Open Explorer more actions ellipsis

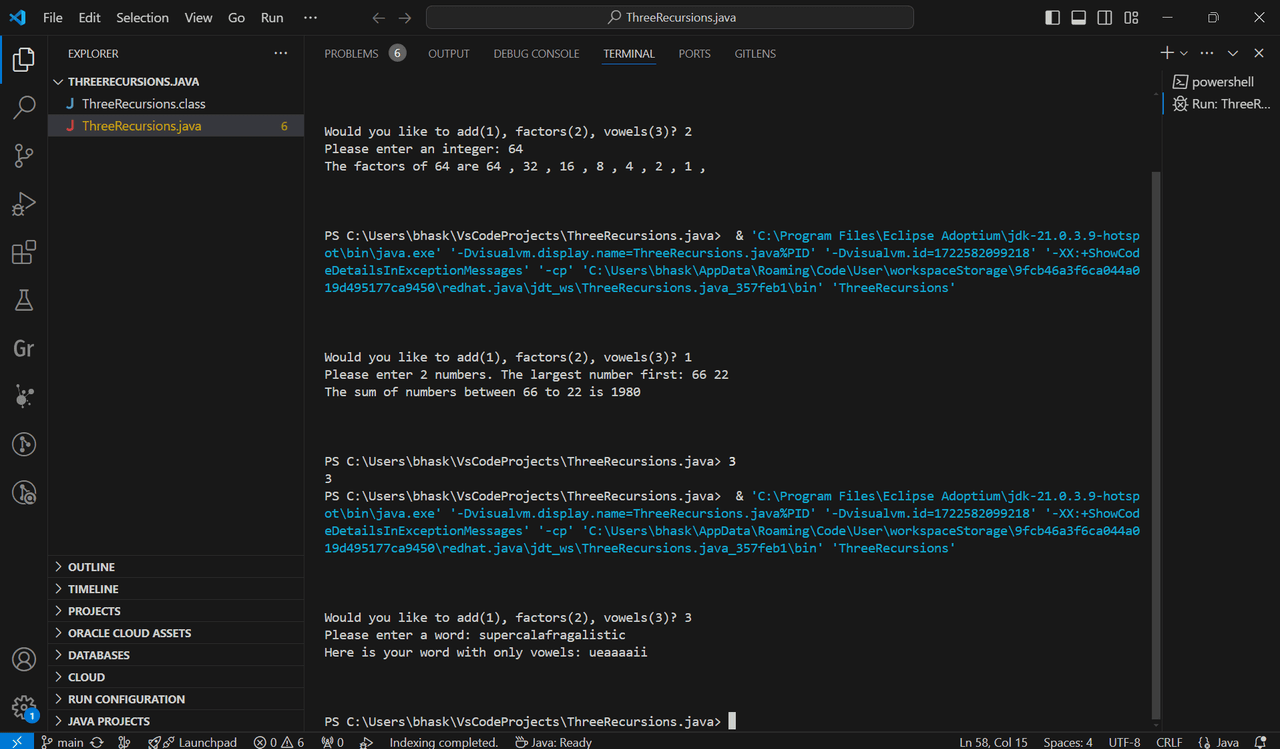coord(281,53)
